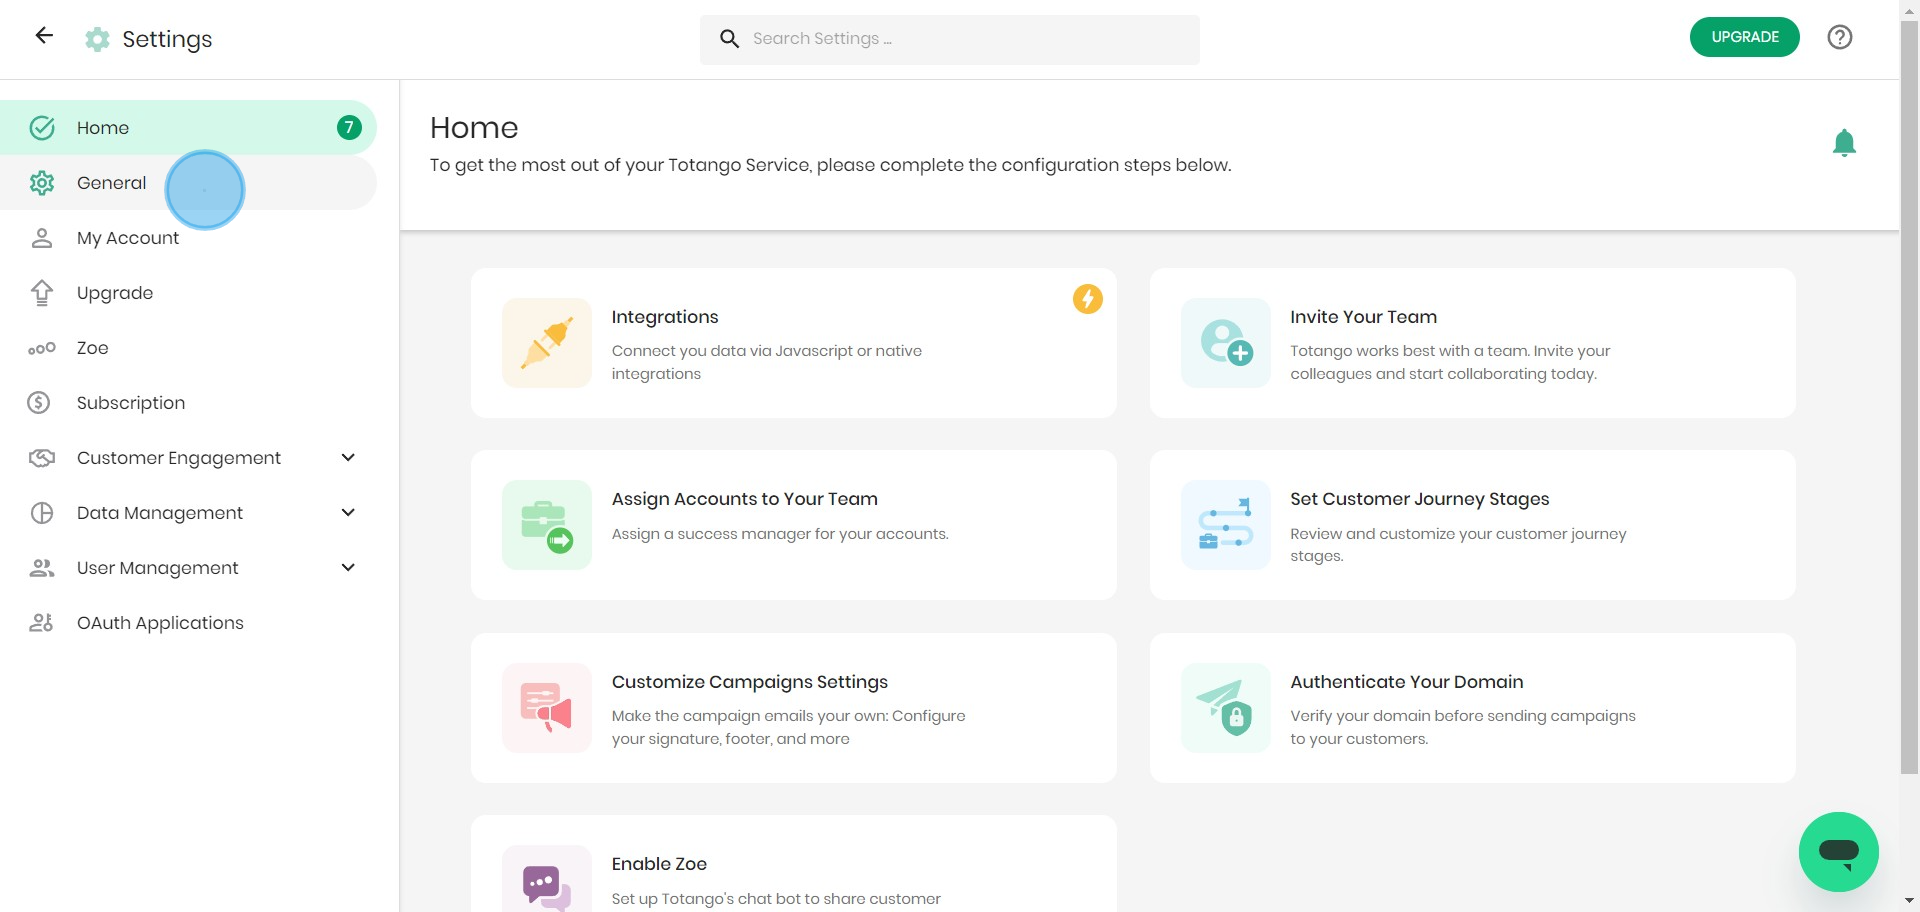The width and height of the screenshot is (1920, 912).
Task: Click the User Management people icon
Action: pos(42,568)
